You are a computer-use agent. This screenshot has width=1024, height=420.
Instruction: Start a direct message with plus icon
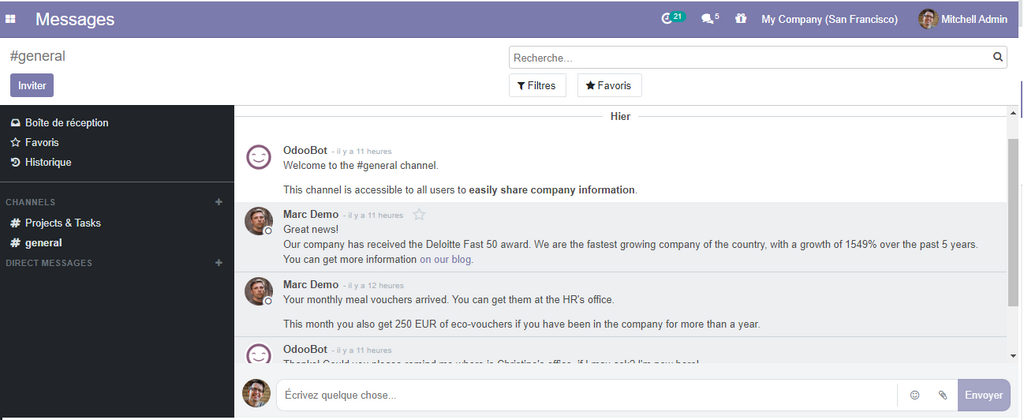pos(219,263)
